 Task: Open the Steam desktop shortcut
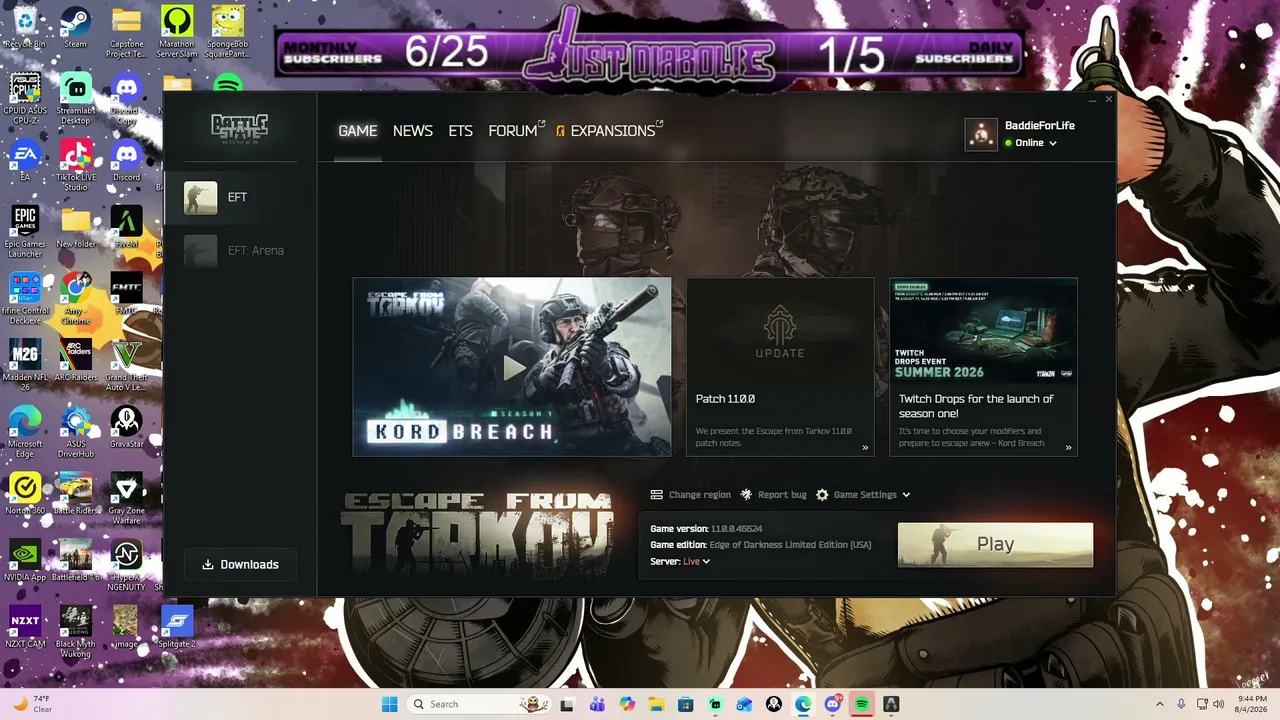[x=75, y=27]
